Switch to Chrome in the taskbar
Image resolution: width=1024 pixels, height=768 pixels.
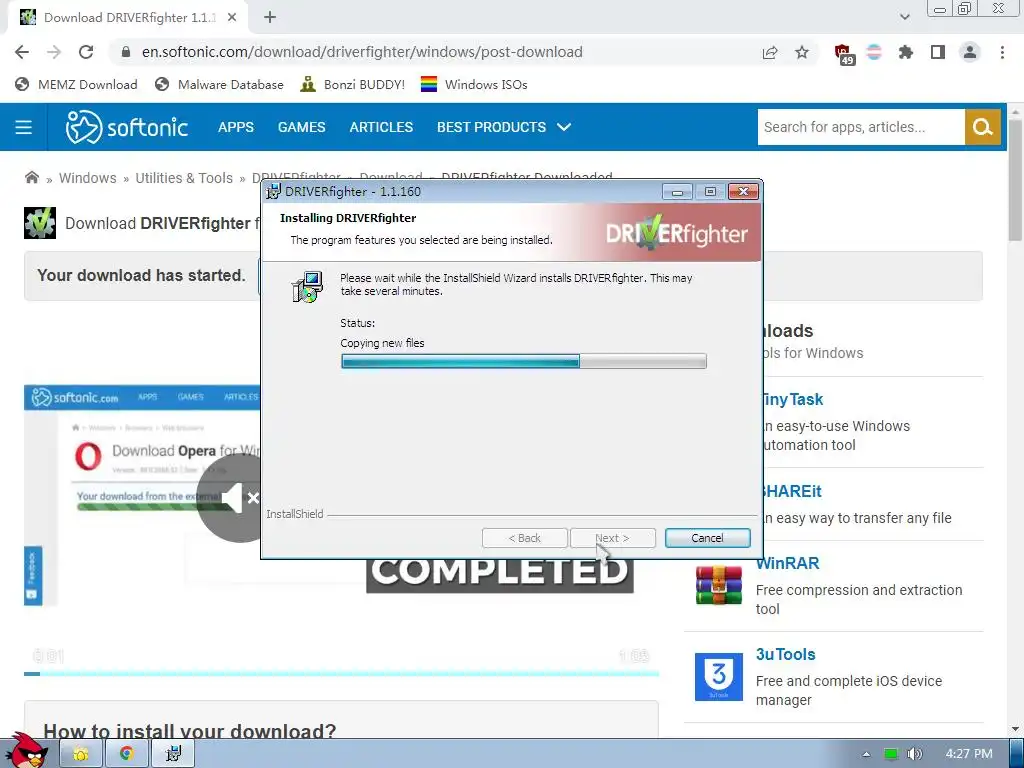127,754
